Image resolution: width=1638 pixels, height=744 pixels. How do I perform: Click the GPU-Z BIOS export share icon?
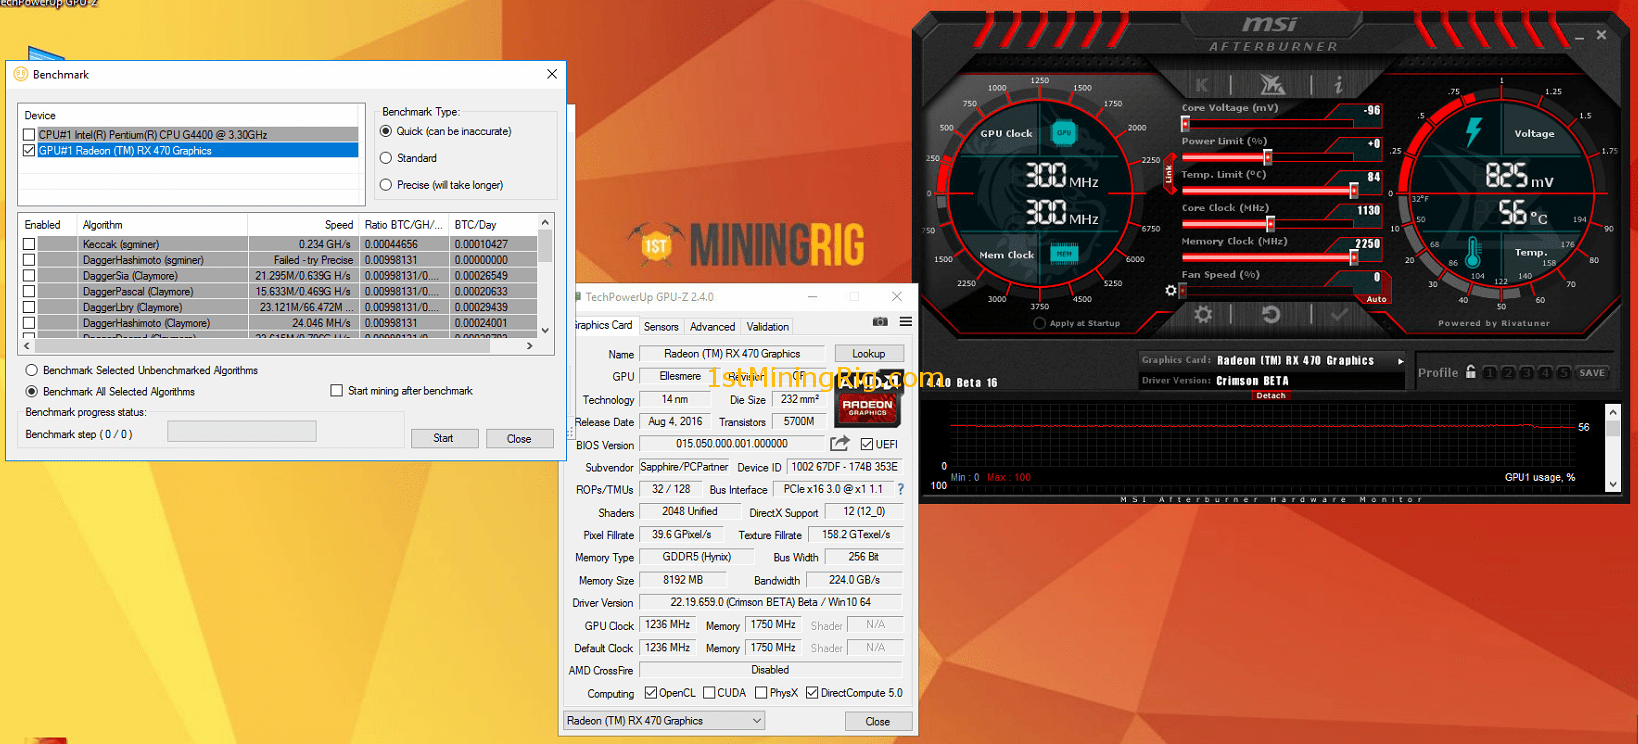[x=840, y=443]
